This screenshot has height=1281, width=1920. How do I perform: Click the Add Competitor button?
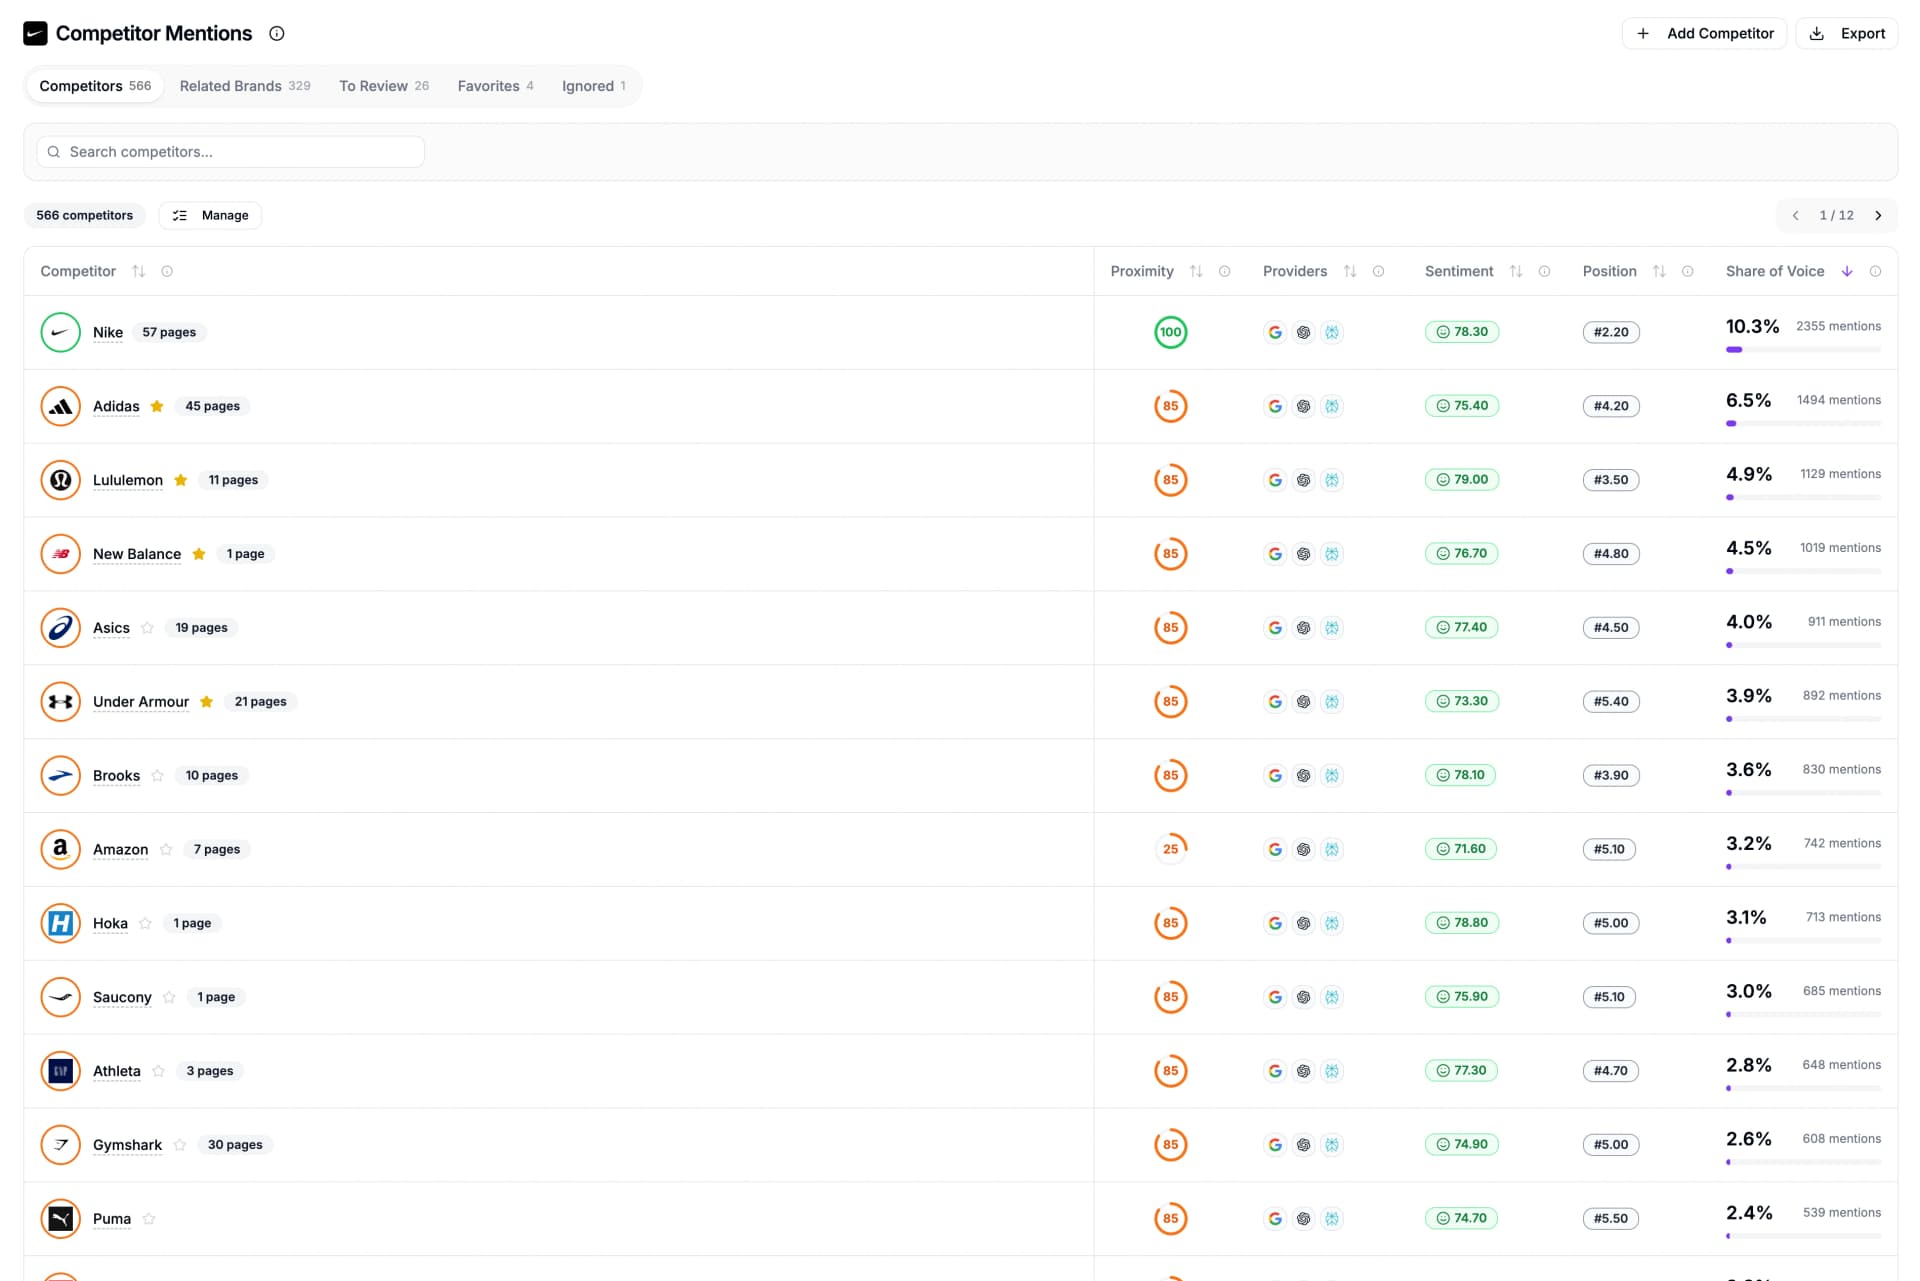1704,33
